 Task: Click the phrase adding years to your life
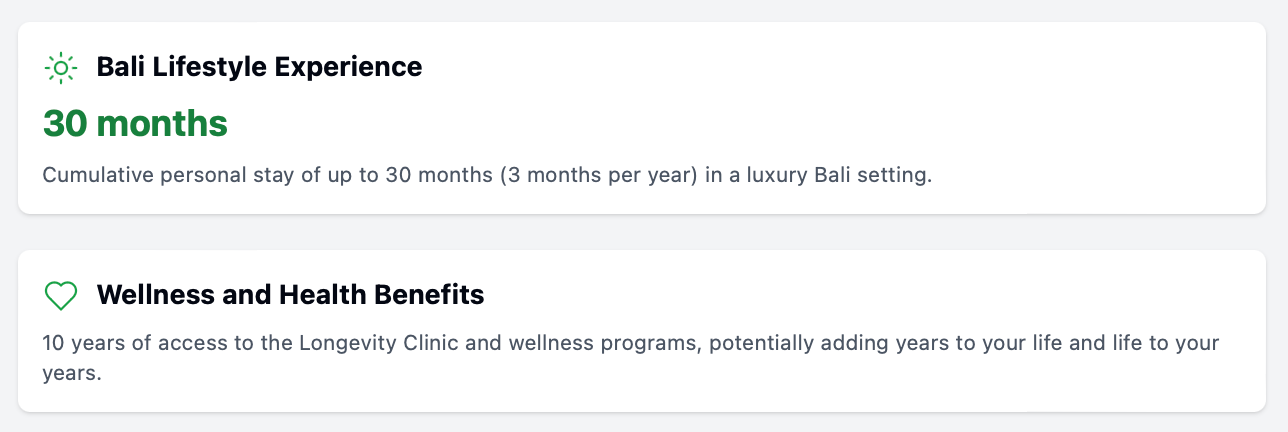(889, 343)
